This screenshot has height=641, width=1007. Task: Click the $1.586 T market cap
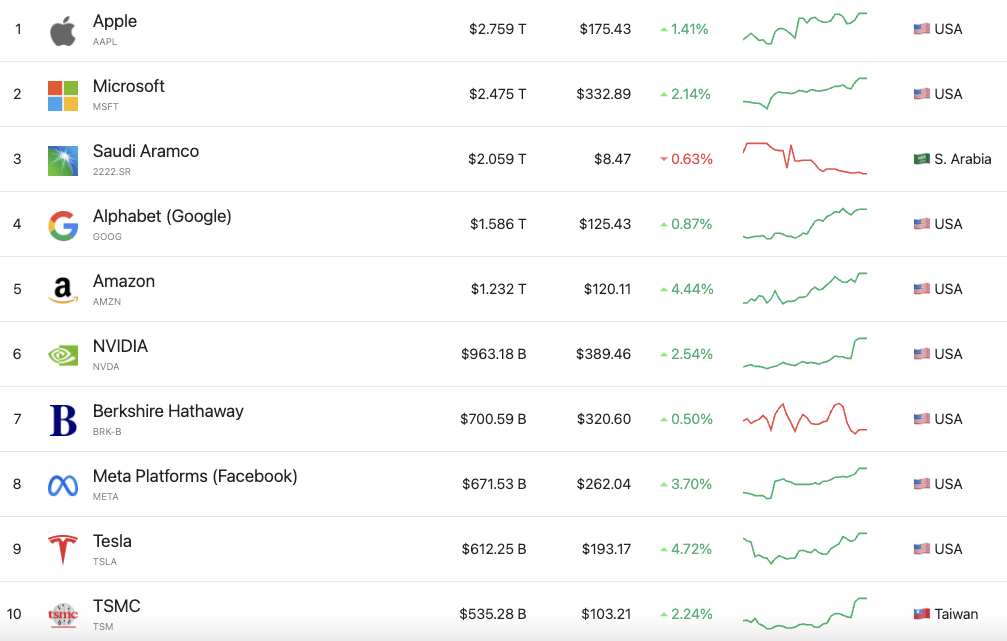coord(498,224)
